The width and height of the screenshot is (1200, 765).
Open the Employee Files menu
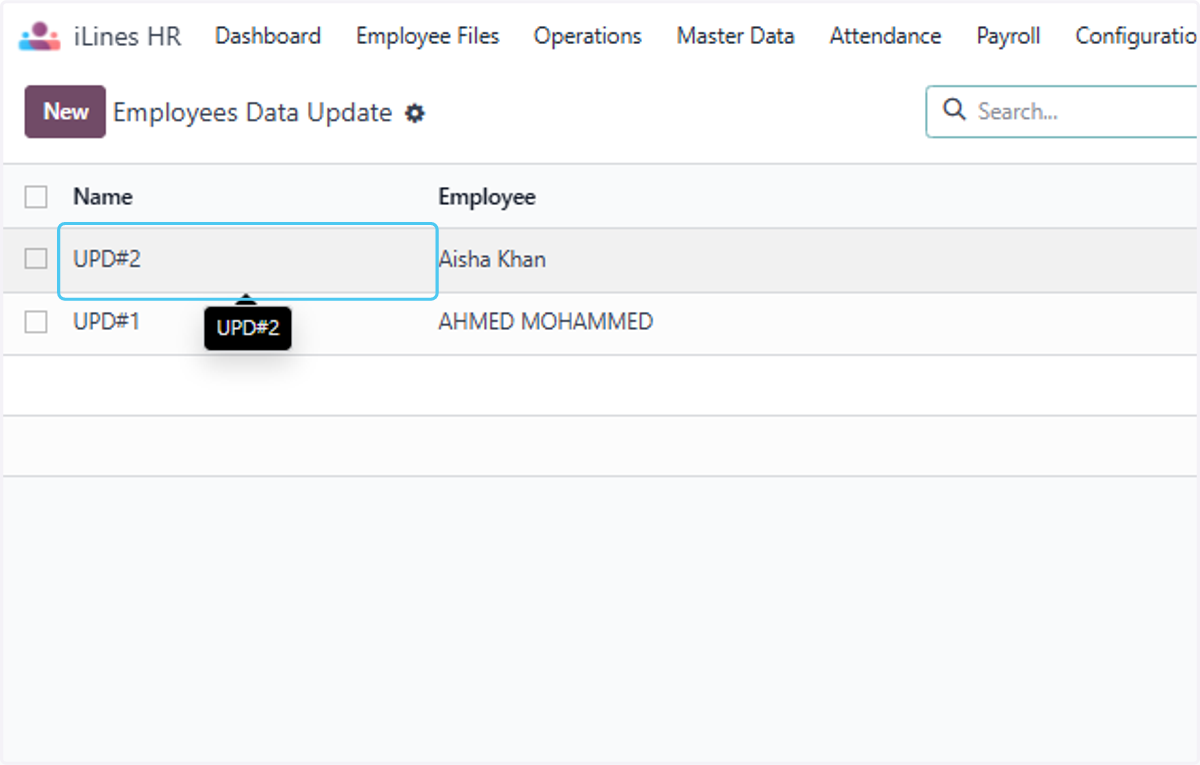point(428,36)
